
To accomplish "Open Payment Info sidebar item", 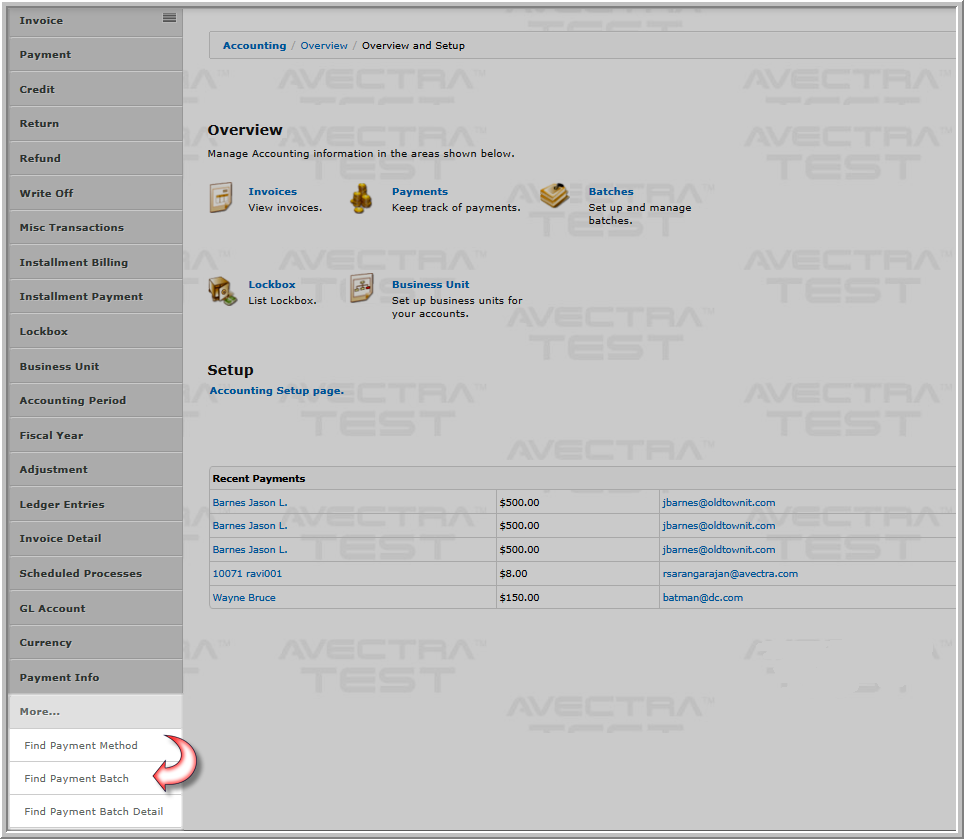I will pyautogui.click(x=96, y=677).
